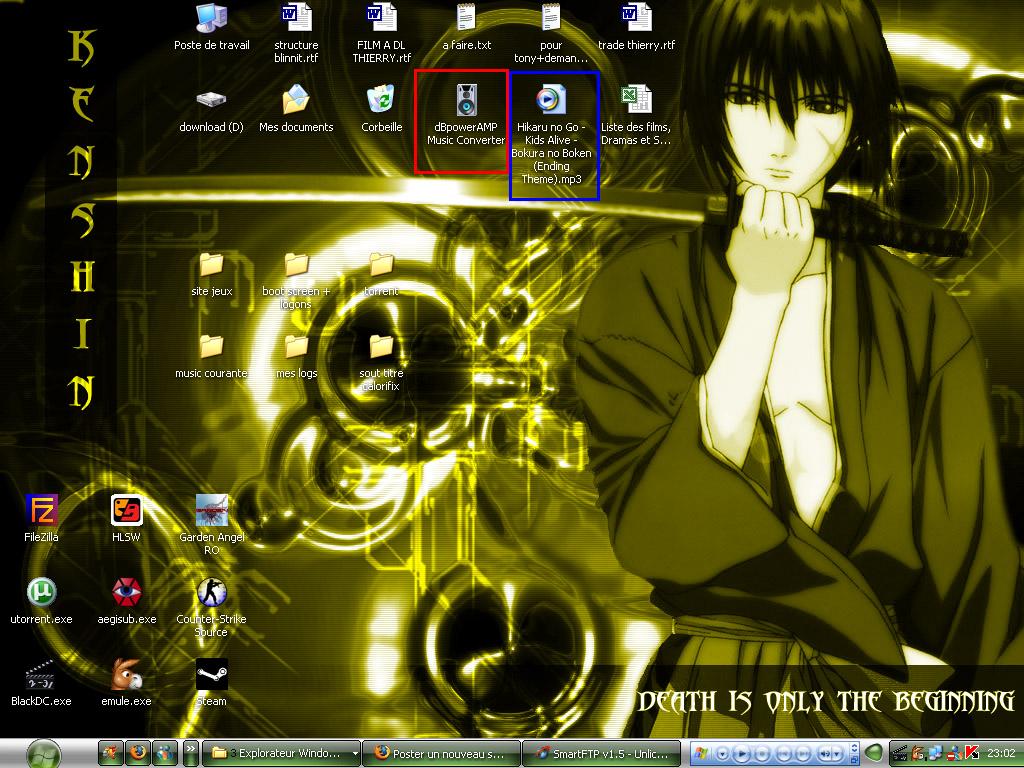Select the mes logs folder

[296, 356]
